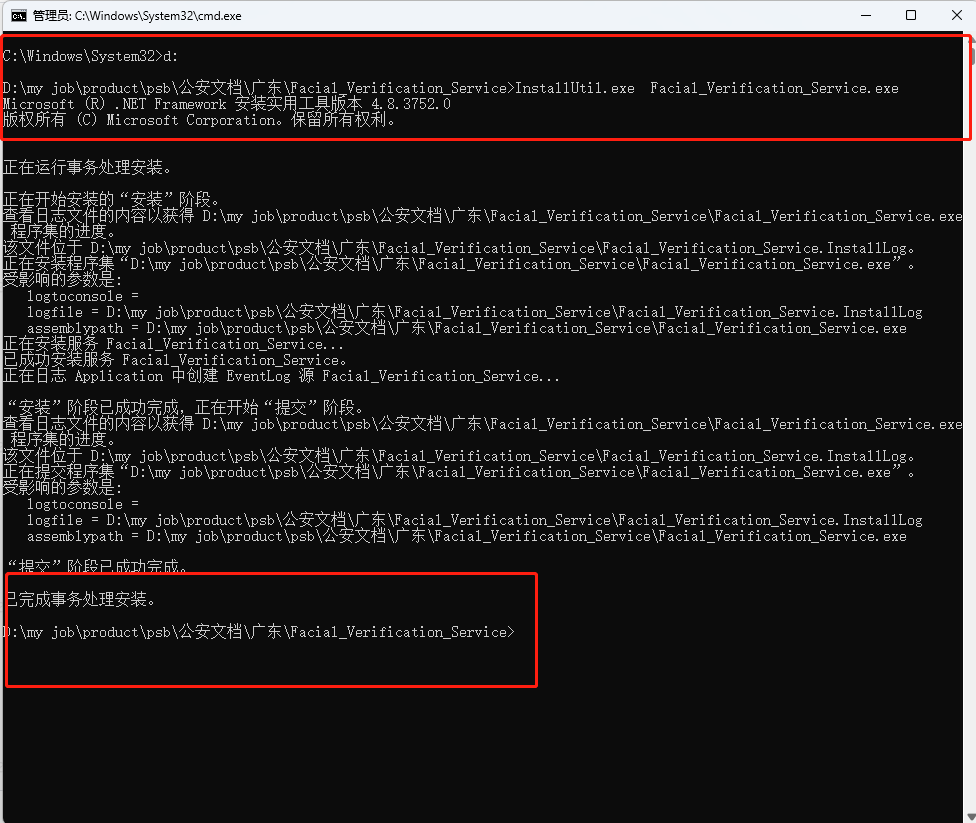
Task: Click the window title '管理员: C:\Windows\System32\cmd.exe'
Action: point(137,16)
